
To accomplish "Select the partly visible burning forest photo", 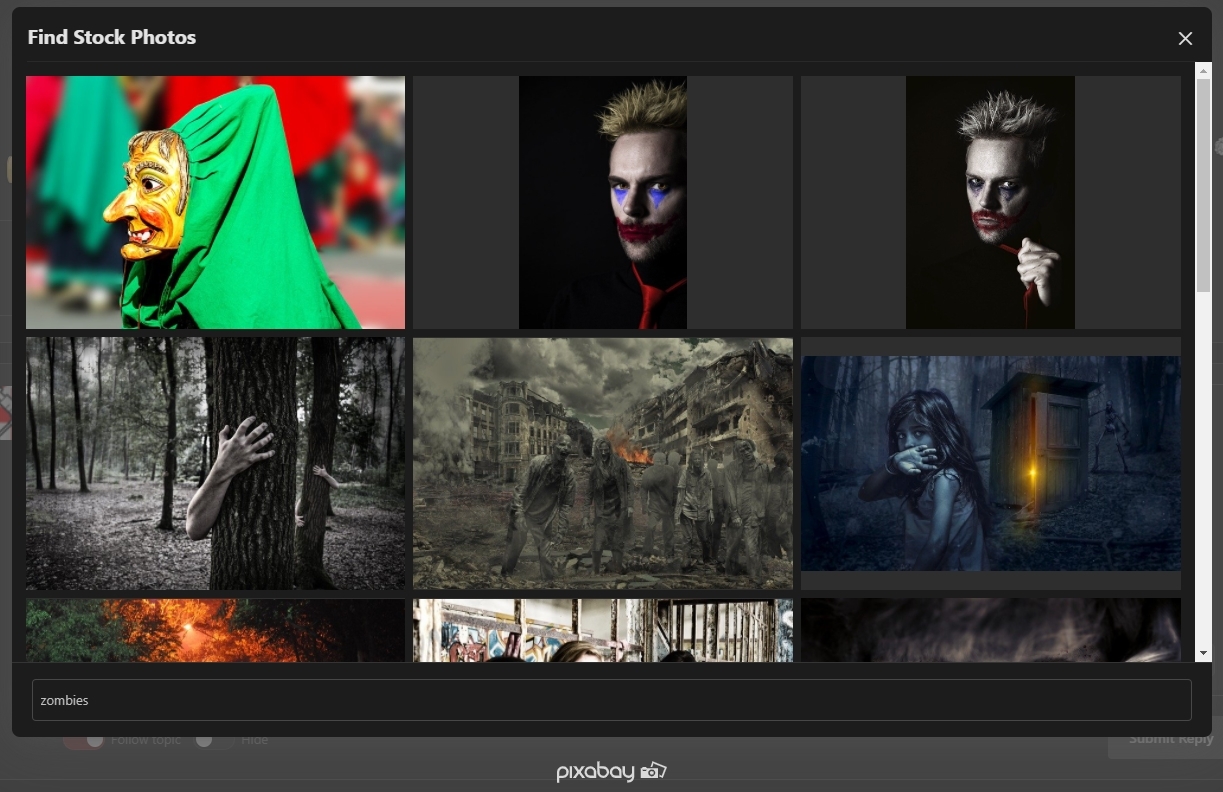I will [215, 630].
